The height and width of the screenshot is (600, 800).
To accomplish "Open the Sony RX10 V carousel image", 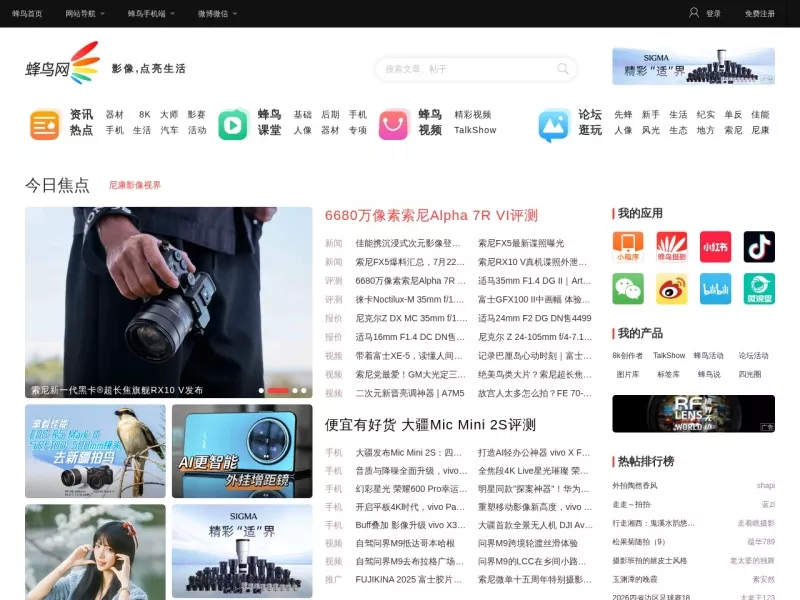I will [x=168, y=302].
